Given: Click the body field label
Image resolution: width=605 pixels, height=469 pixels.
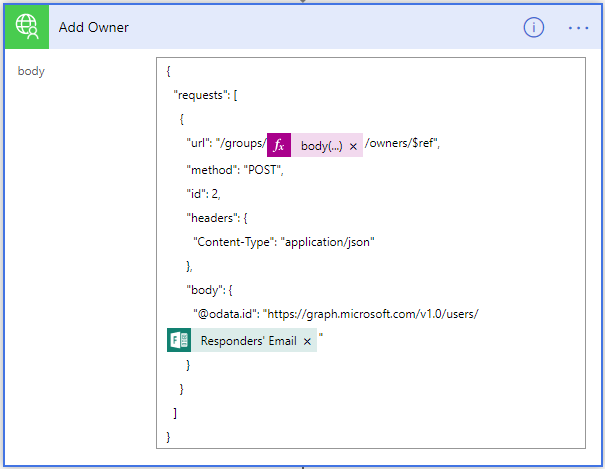Looking at the screenshot, I should (x=31, y=71).
